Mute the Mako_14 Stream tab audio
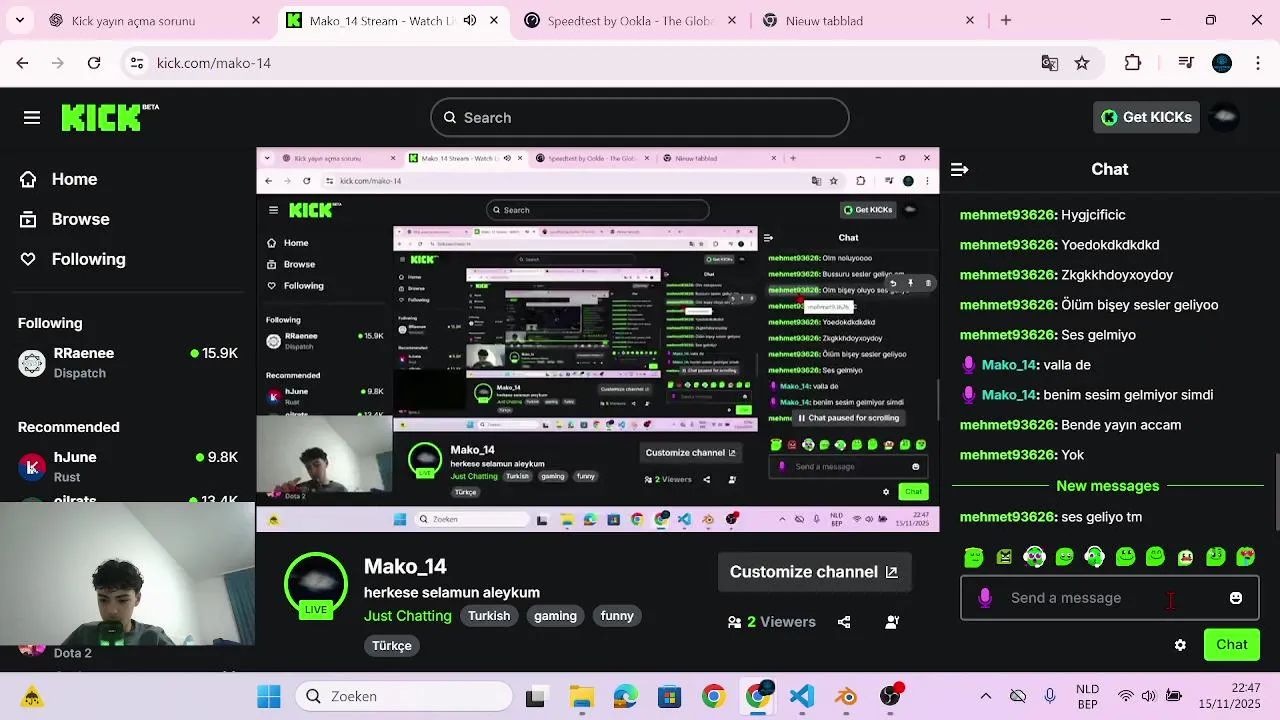This screenshot has height=720, width=1280. (470, 20)
